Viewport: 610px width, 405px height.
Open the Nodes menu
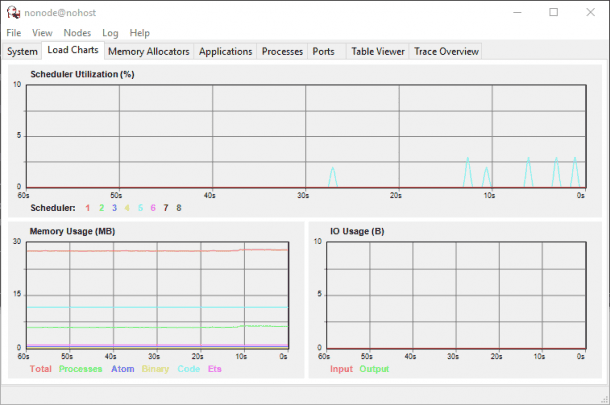(77, 33)
